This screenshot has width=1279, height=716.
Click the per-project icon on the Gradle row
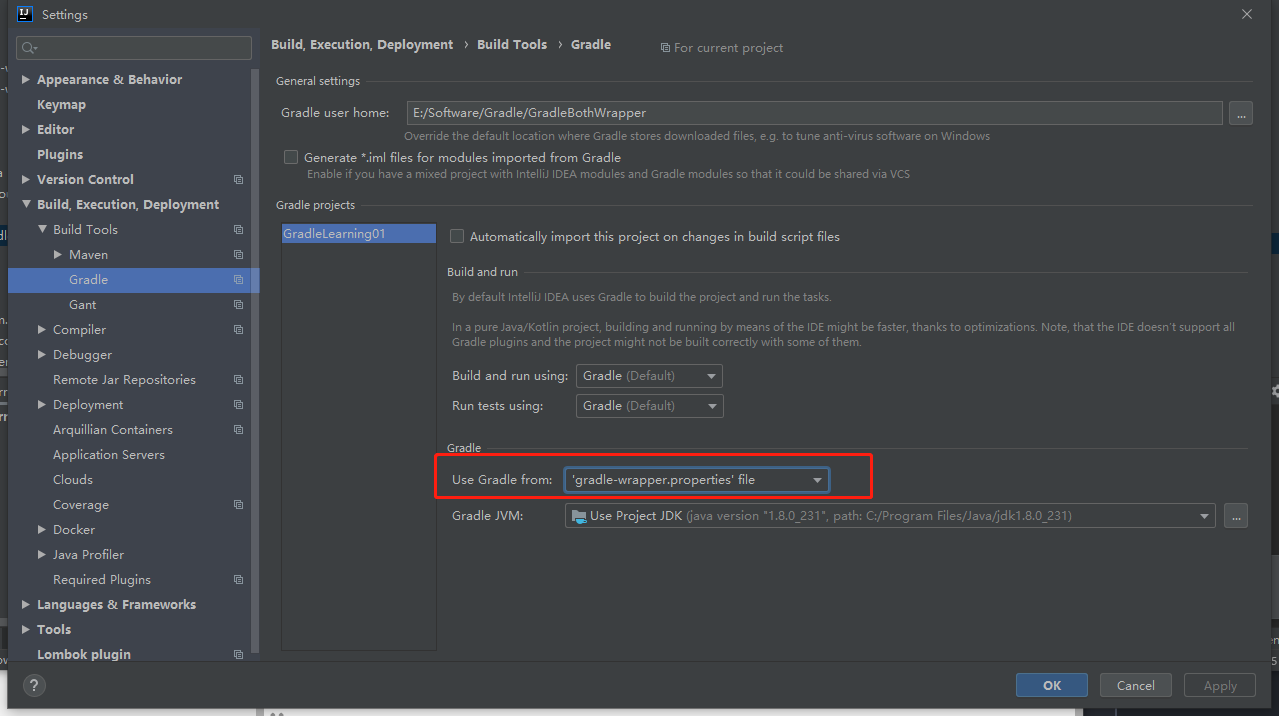click(x=238, y=280)
